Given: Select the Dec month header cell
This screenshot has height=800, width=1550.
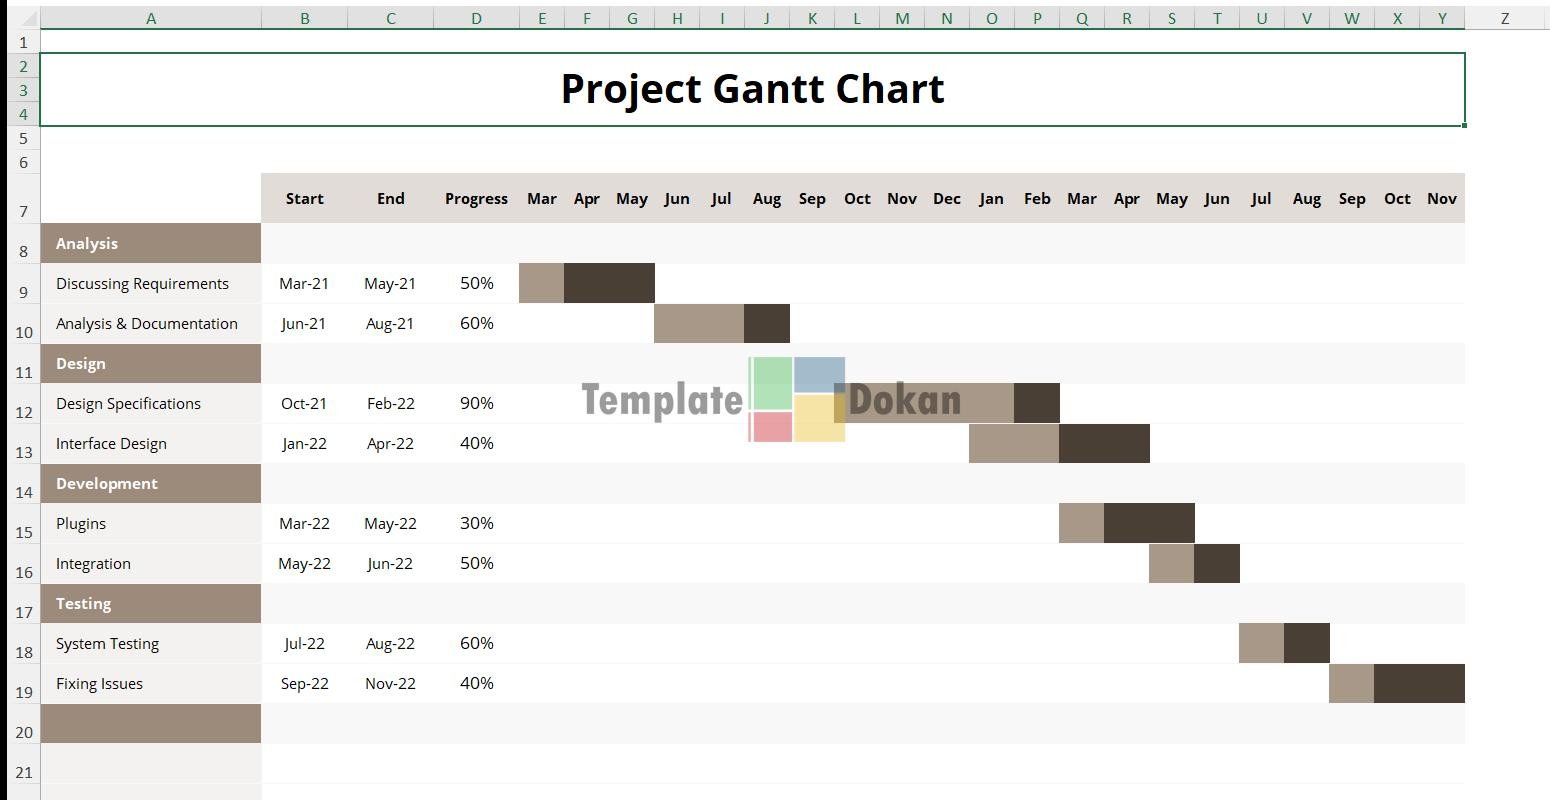Looking at the screenshot, I should (x=946, y=199).
